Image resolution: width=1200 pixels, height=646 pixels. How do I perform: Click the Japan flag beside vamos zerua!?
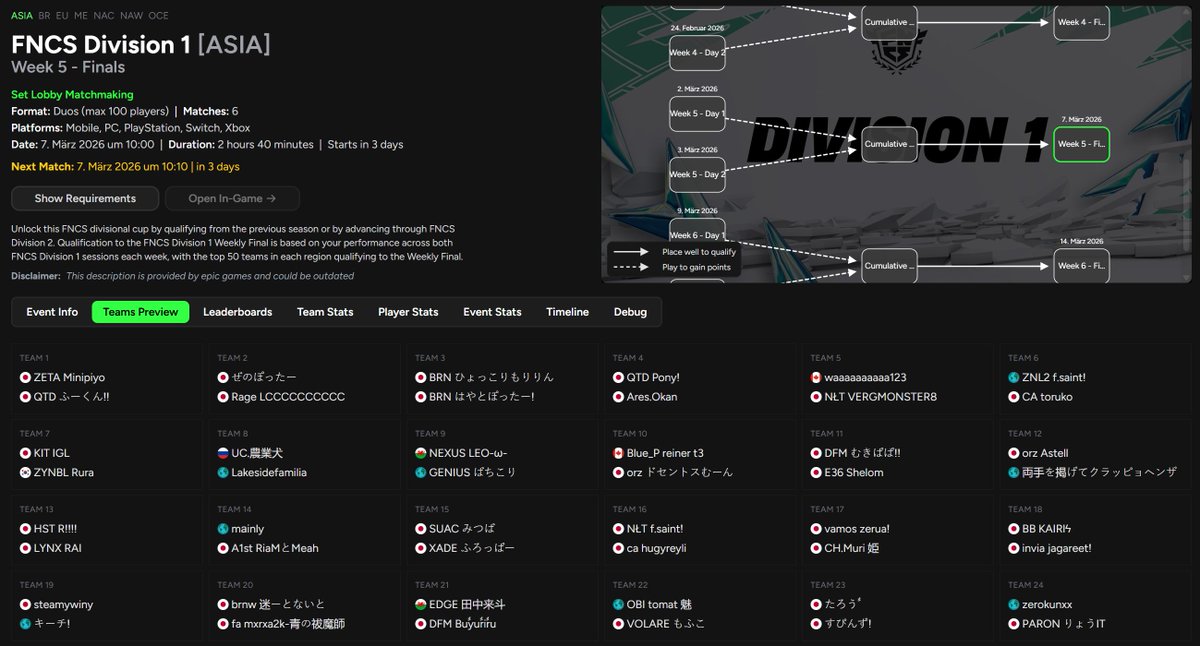[816, 529]
